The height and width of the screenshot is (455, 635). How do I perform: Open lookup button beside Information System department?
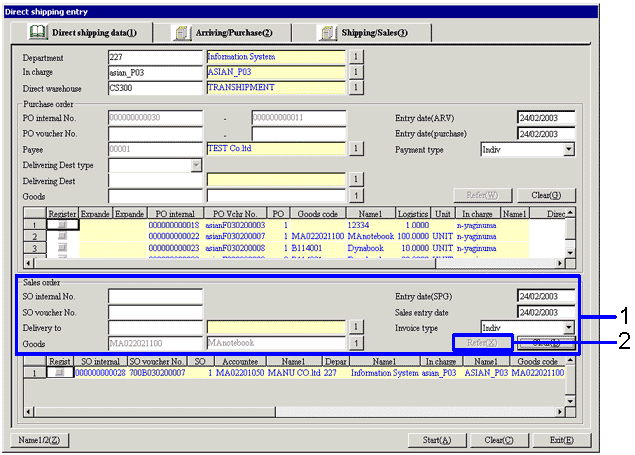click(x=356, y=57)
